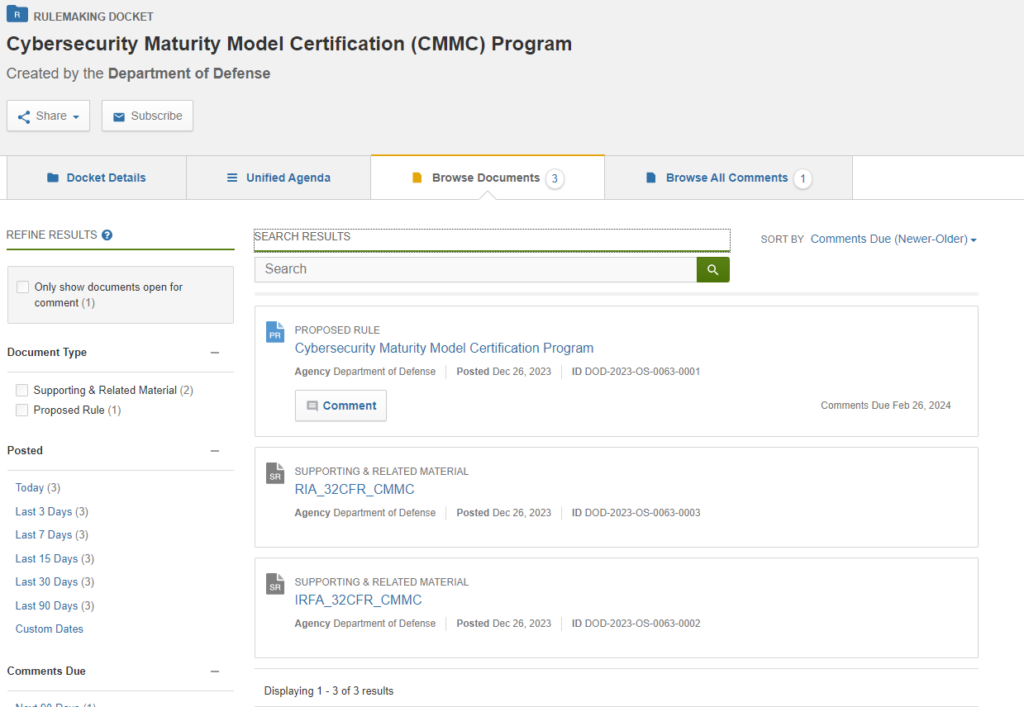This screenshot has height=707, width=1024.
Task: Click the PR proposed rule document icon
Action: click(275, 332)
